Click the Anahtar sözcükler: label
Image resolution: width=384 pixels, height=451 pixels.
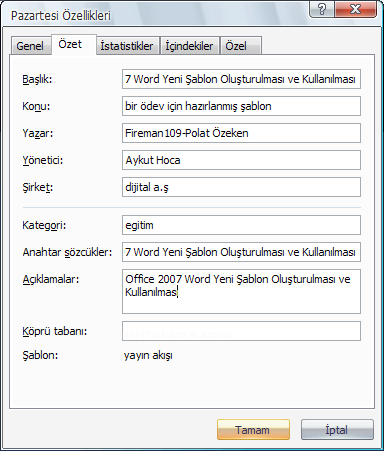pyautogui.click(x=67, y=252)
